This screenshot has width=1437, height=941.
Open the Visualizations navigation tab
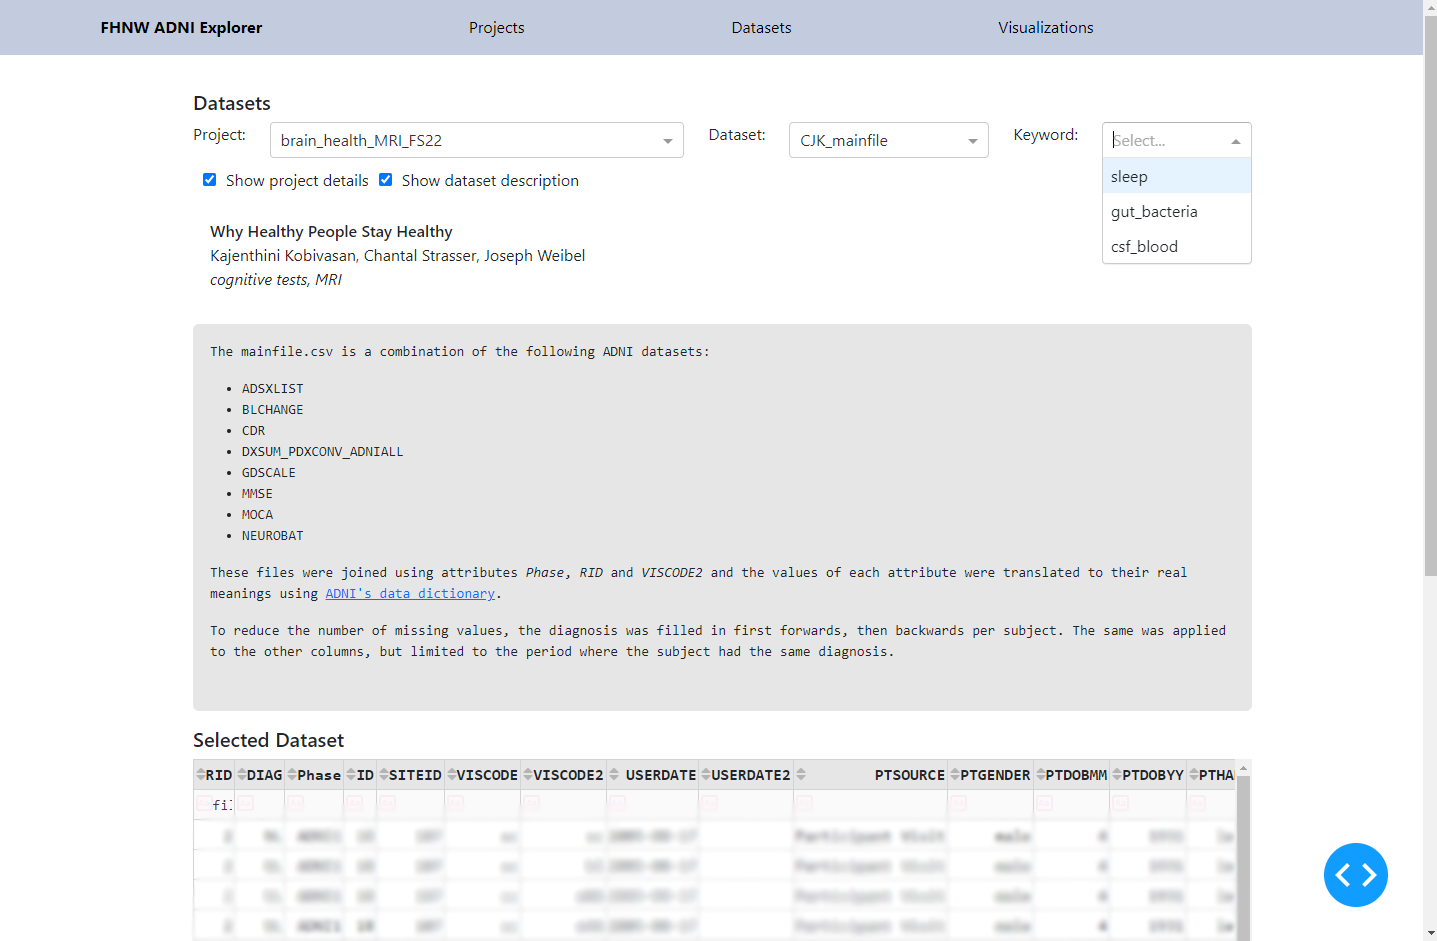tap(1046, 28)
